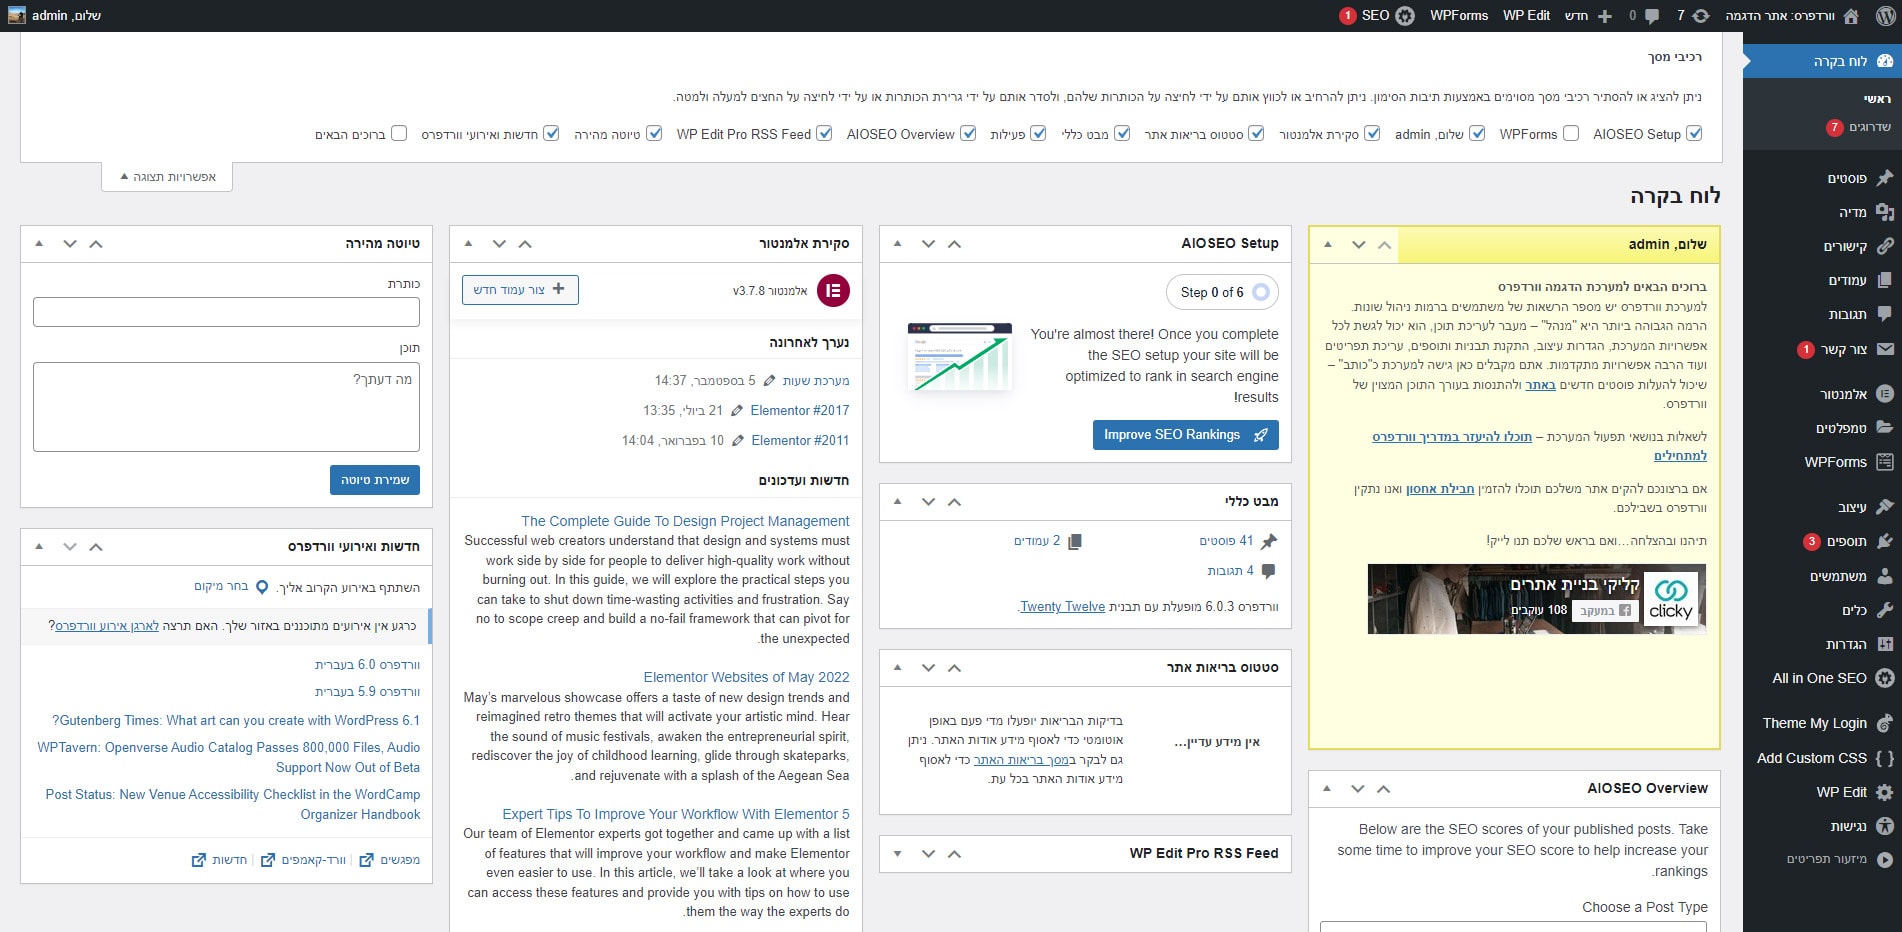
Task: Open the Twenty Twelve theme link
Action: click(1062, 606)
